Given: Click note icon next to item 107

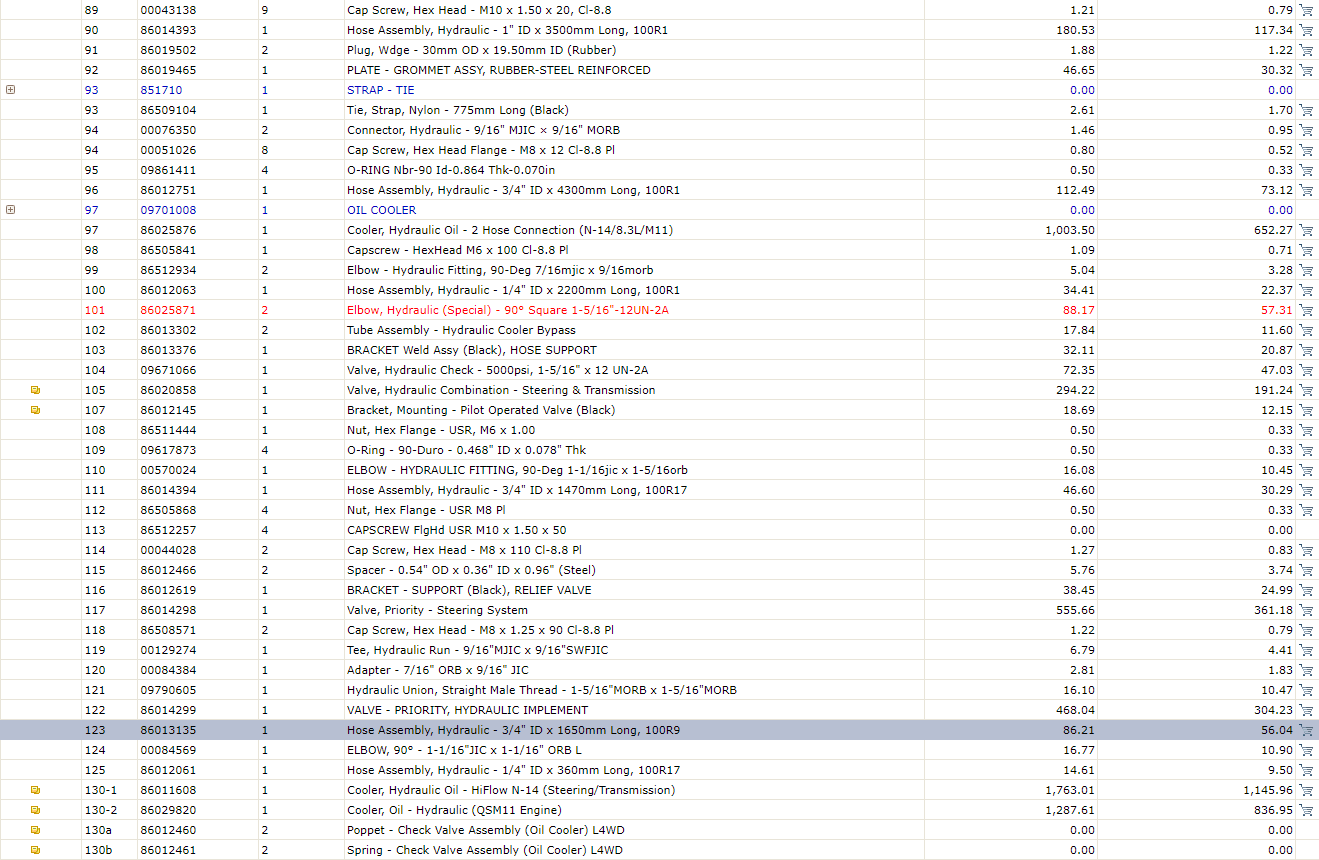Looking at the screenshot, I should [36, 410].
